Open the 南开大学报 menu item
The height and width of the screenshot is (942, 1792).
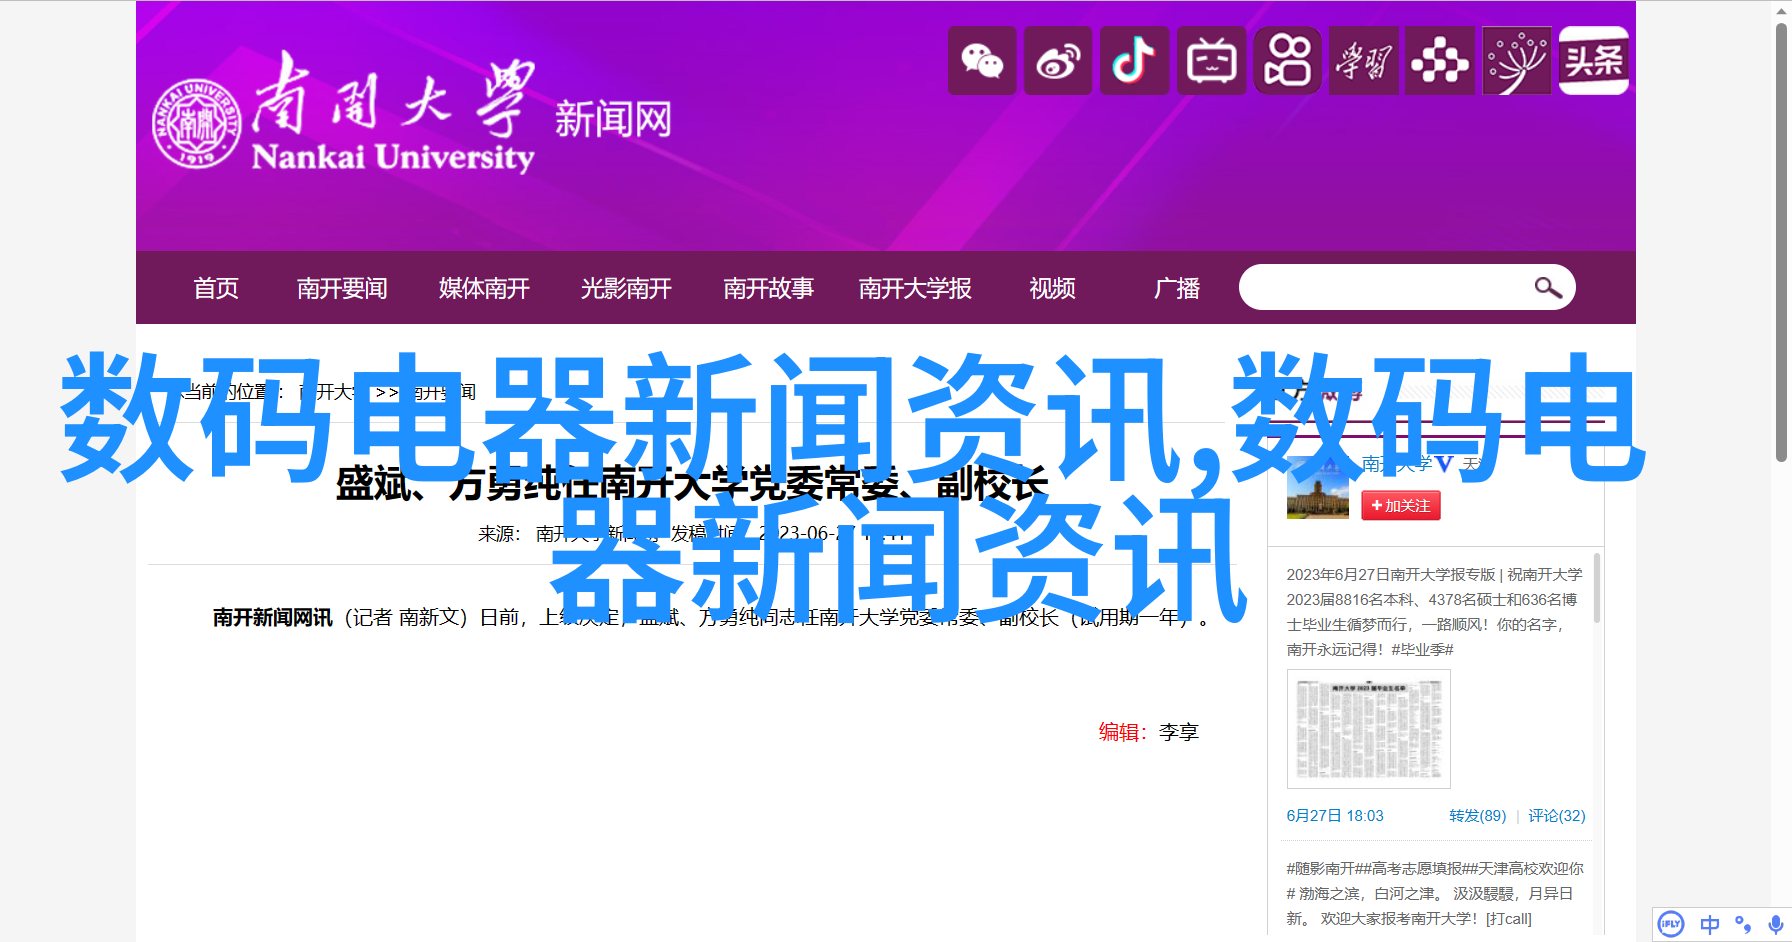(x=915, y=288)
